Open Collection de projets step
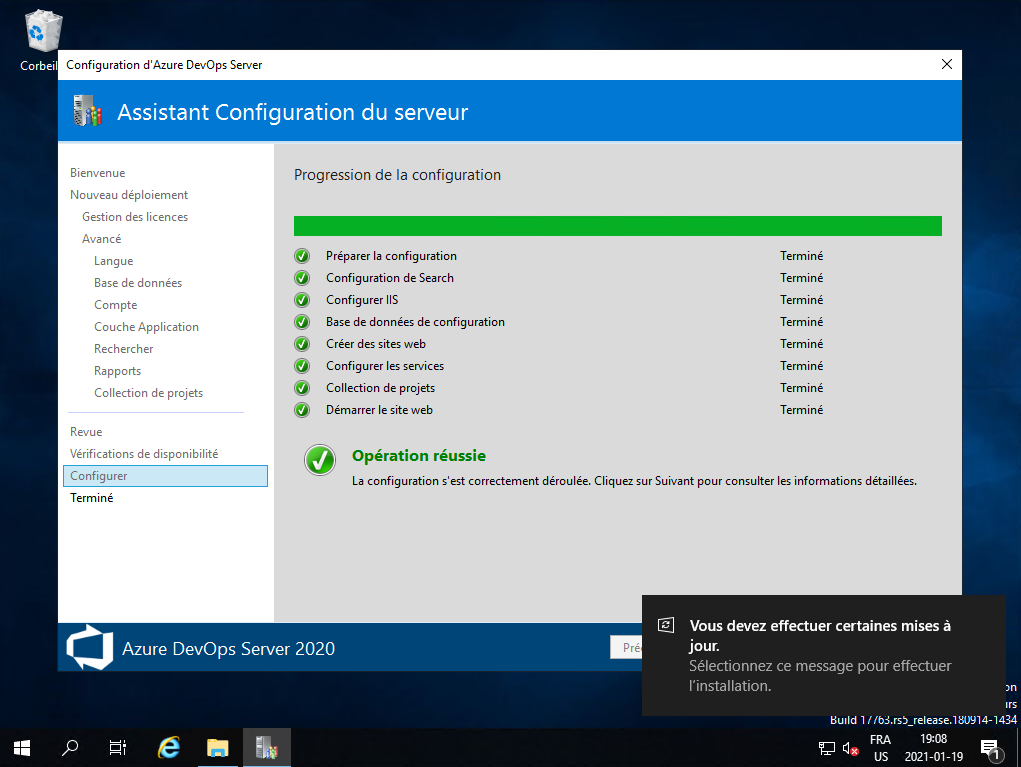Screen dimensions: 1021x767 (x=148, y=393)
